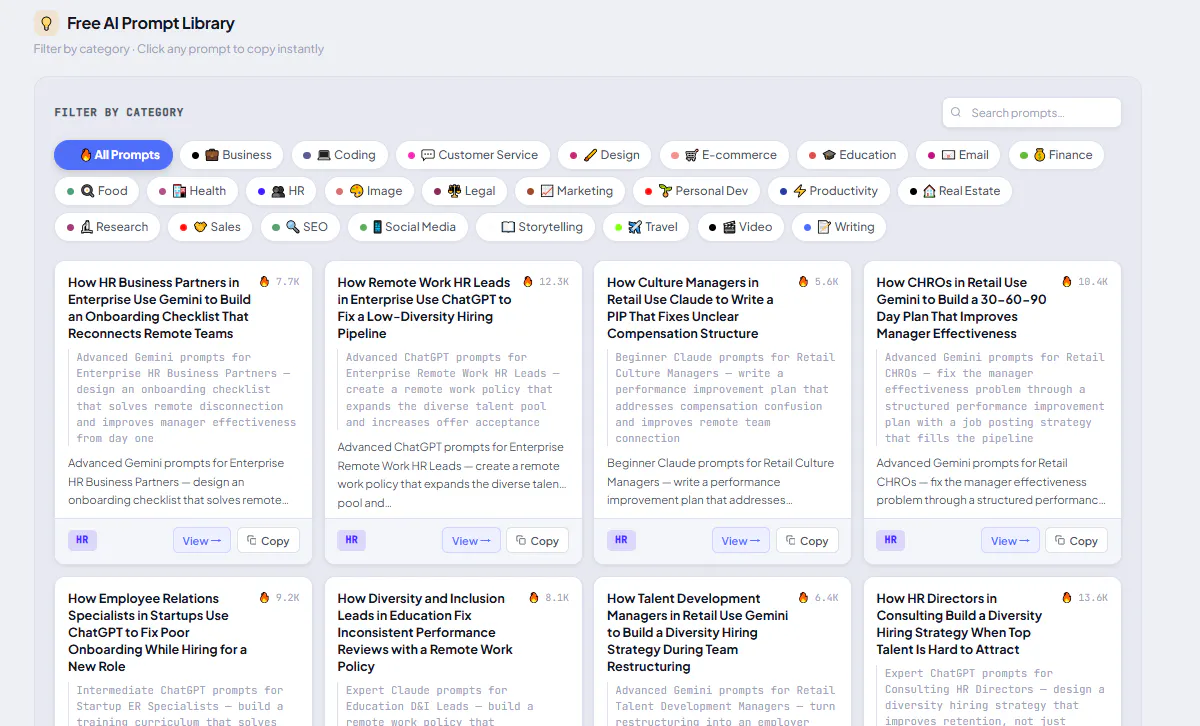Filter by Marketing category
The image size is (1200, 726).
pyautogui.click(x=570, y=191)
